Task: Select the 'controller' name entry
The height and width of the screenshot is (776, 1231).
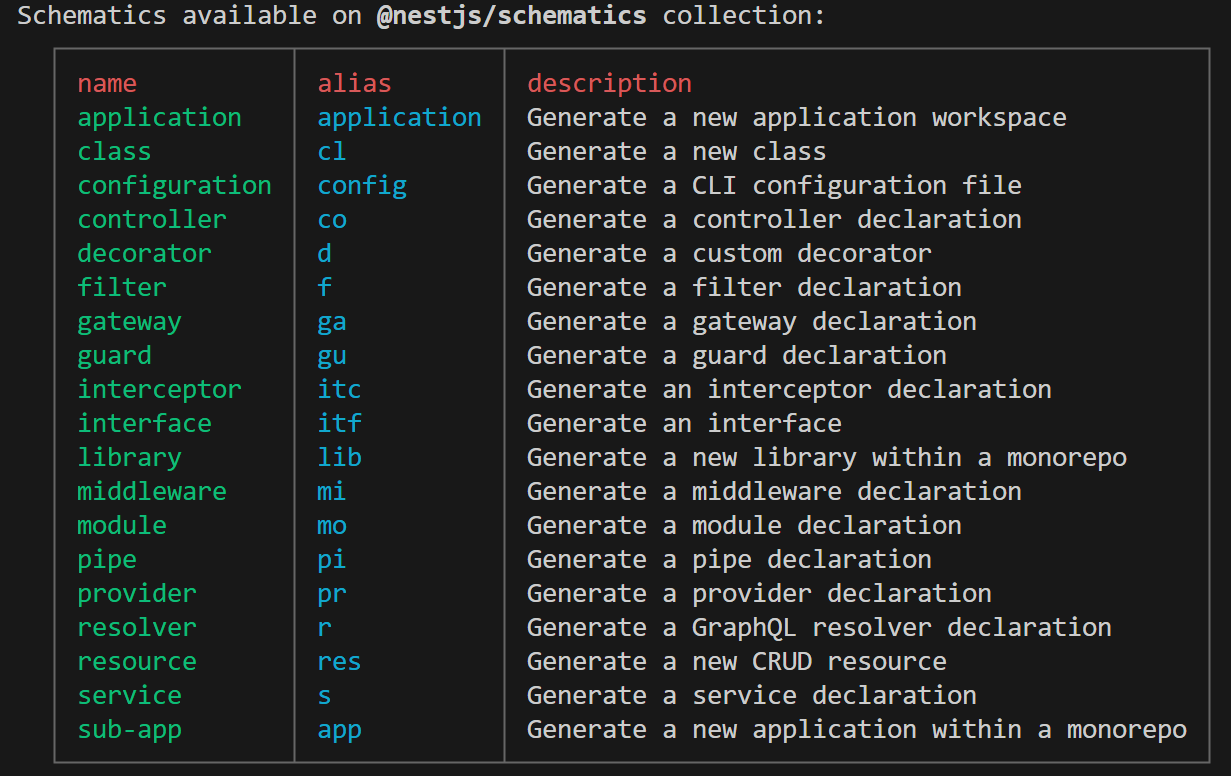Action: pos(152,220)
